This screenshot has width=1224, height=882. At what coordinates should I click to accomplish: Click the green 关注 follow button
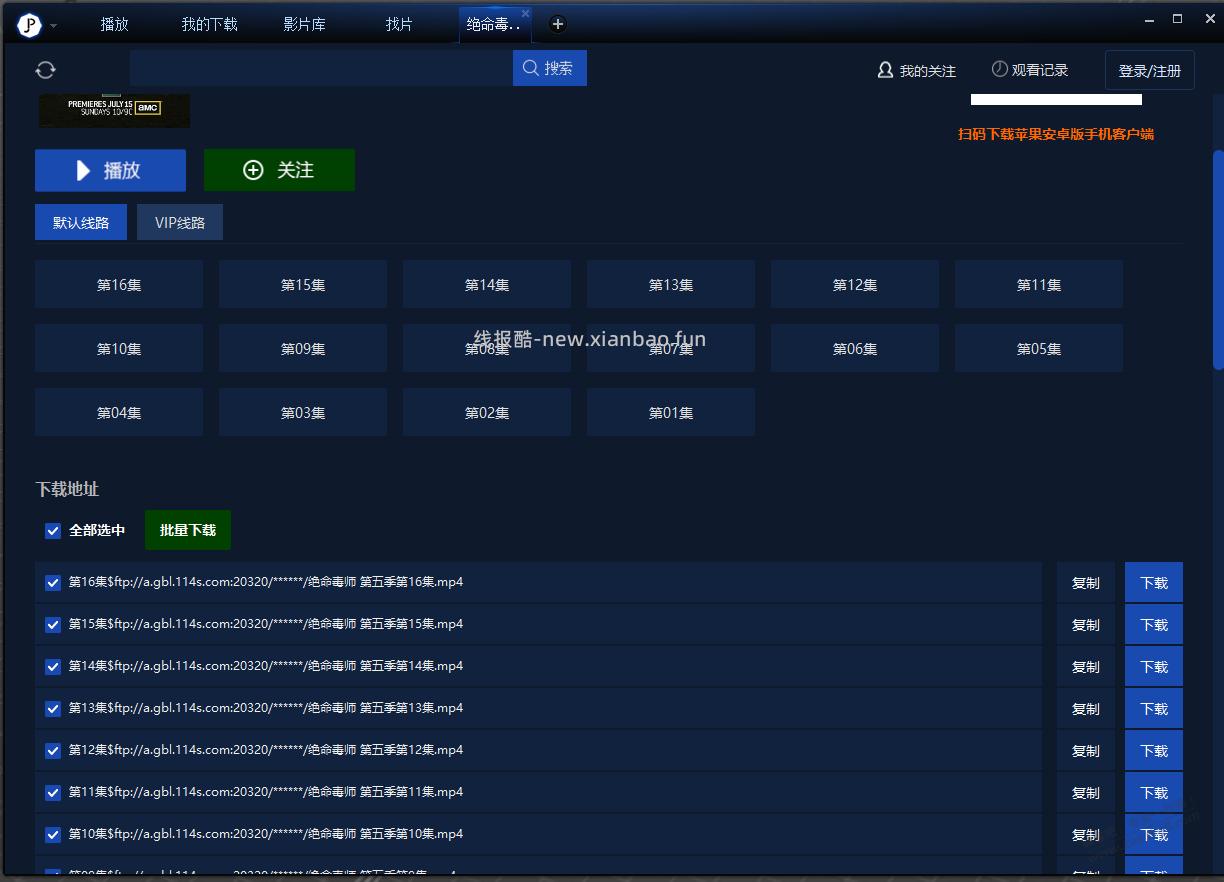click(x=279, y=170)
